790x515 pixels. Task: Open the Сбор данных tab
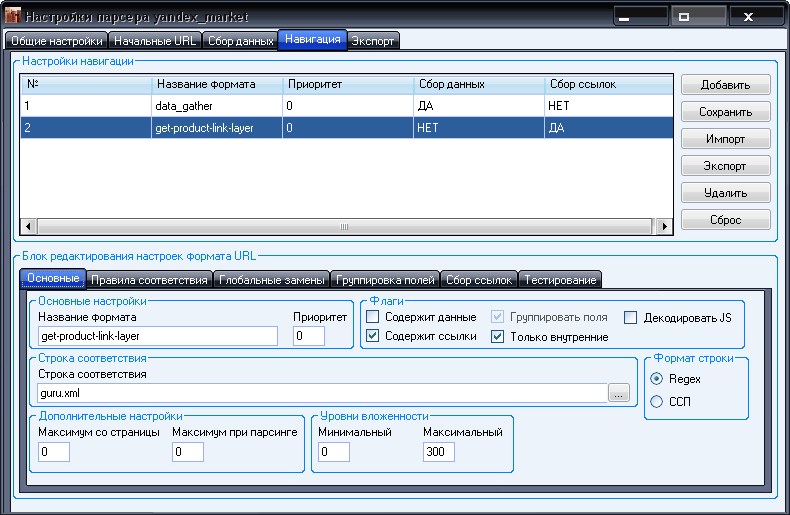pyautogui.click(x=241, y=41)
